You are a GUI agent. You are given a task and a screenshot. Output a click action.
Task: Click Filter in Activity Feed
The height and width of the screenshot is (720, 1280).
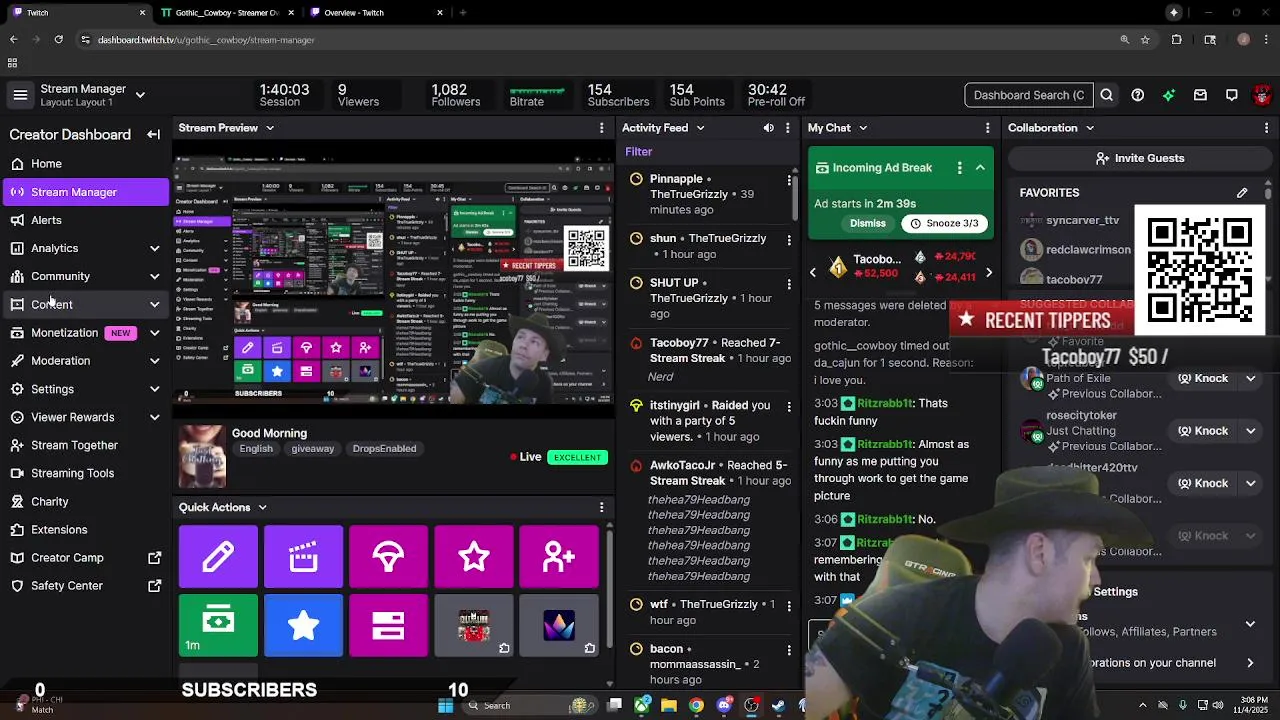coord(638,152)
